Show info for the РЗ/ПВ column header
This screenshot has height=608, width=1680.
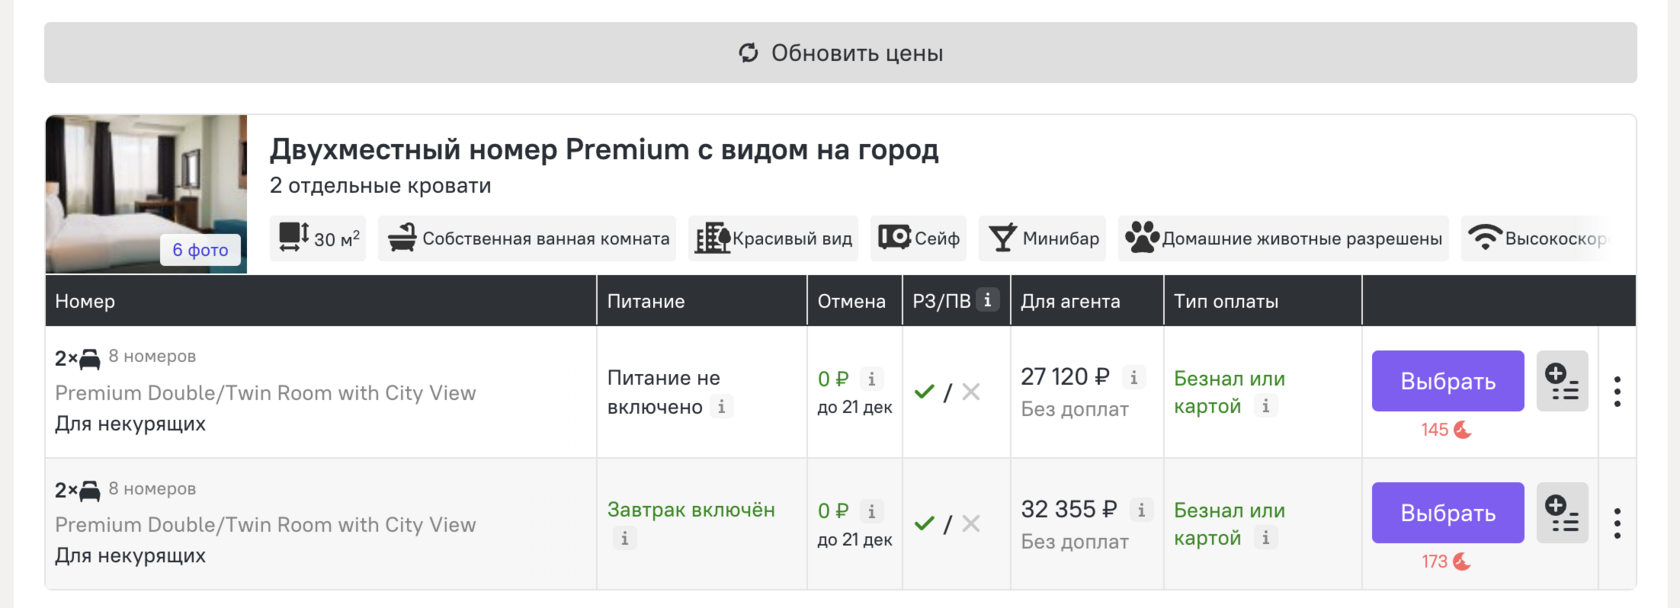coord(987,300)
